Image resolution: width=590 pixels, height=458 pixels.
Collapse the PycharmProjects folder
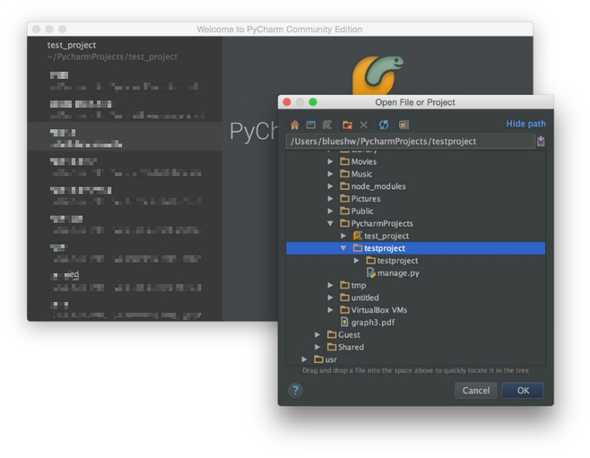coord(330,224)
